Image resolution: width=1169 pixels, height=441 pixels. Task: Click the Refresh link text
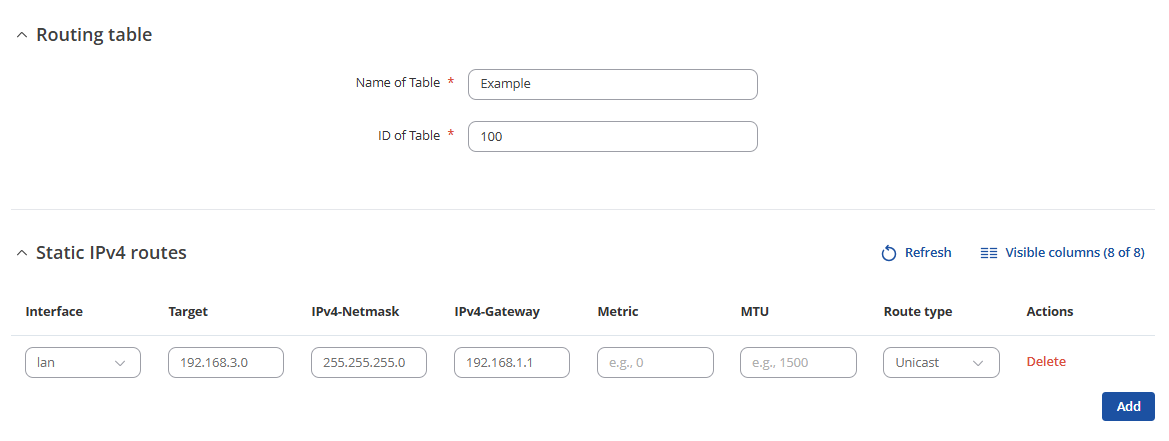pos(928,253)
